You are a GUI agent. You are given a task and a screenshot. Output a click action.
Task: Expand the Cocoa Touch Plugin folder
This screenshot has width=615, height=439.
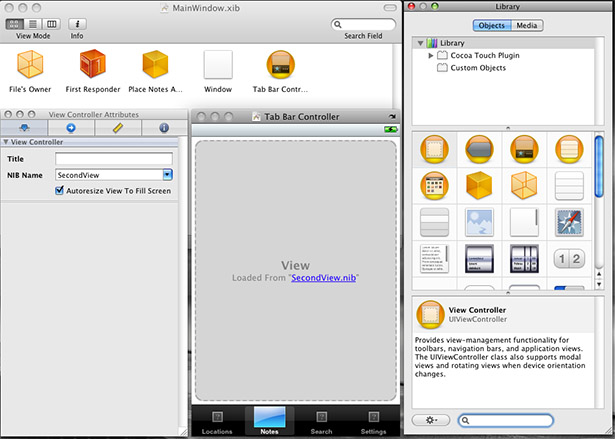coord(430,56)
